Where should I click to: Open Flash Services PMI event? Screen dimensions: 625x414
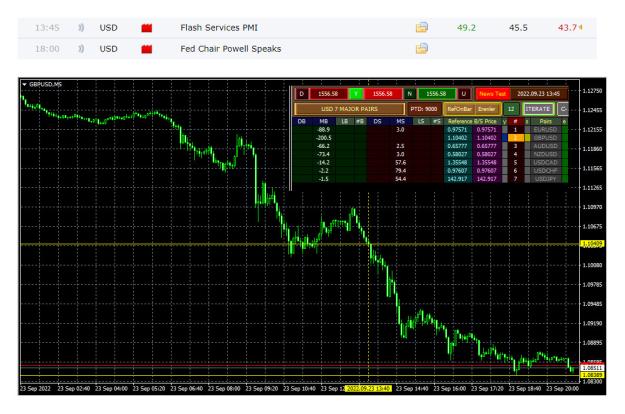(x=219, y=27)
